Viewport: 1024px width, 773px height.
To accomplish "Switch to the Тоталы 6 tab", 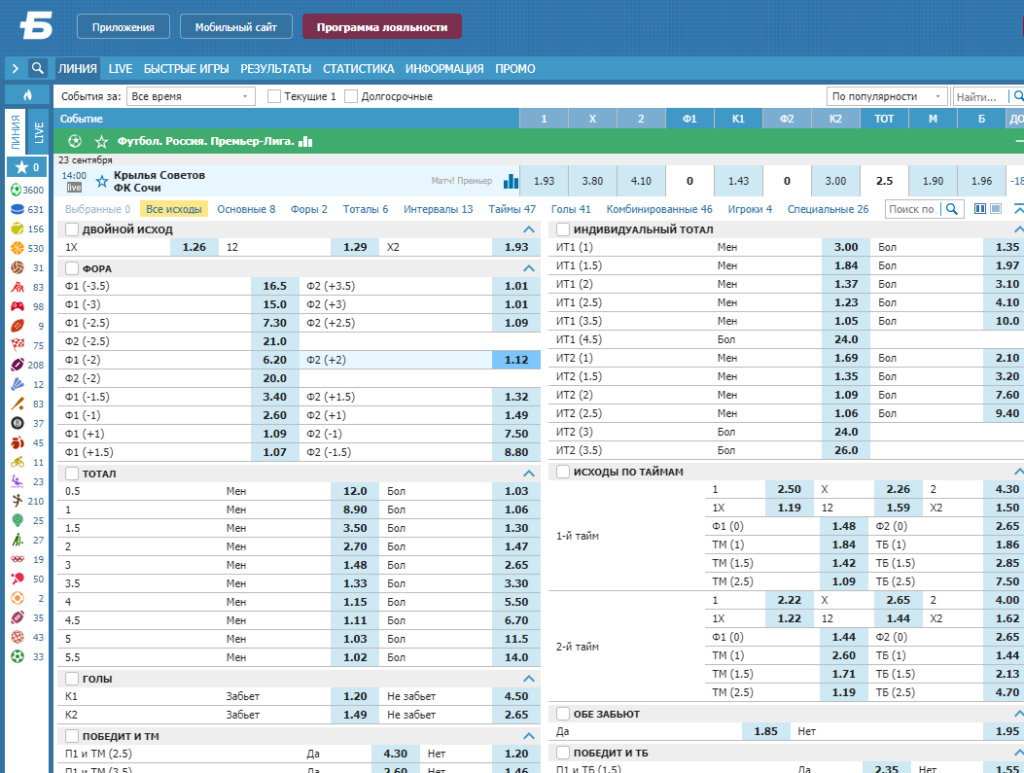I will [365, 209].
